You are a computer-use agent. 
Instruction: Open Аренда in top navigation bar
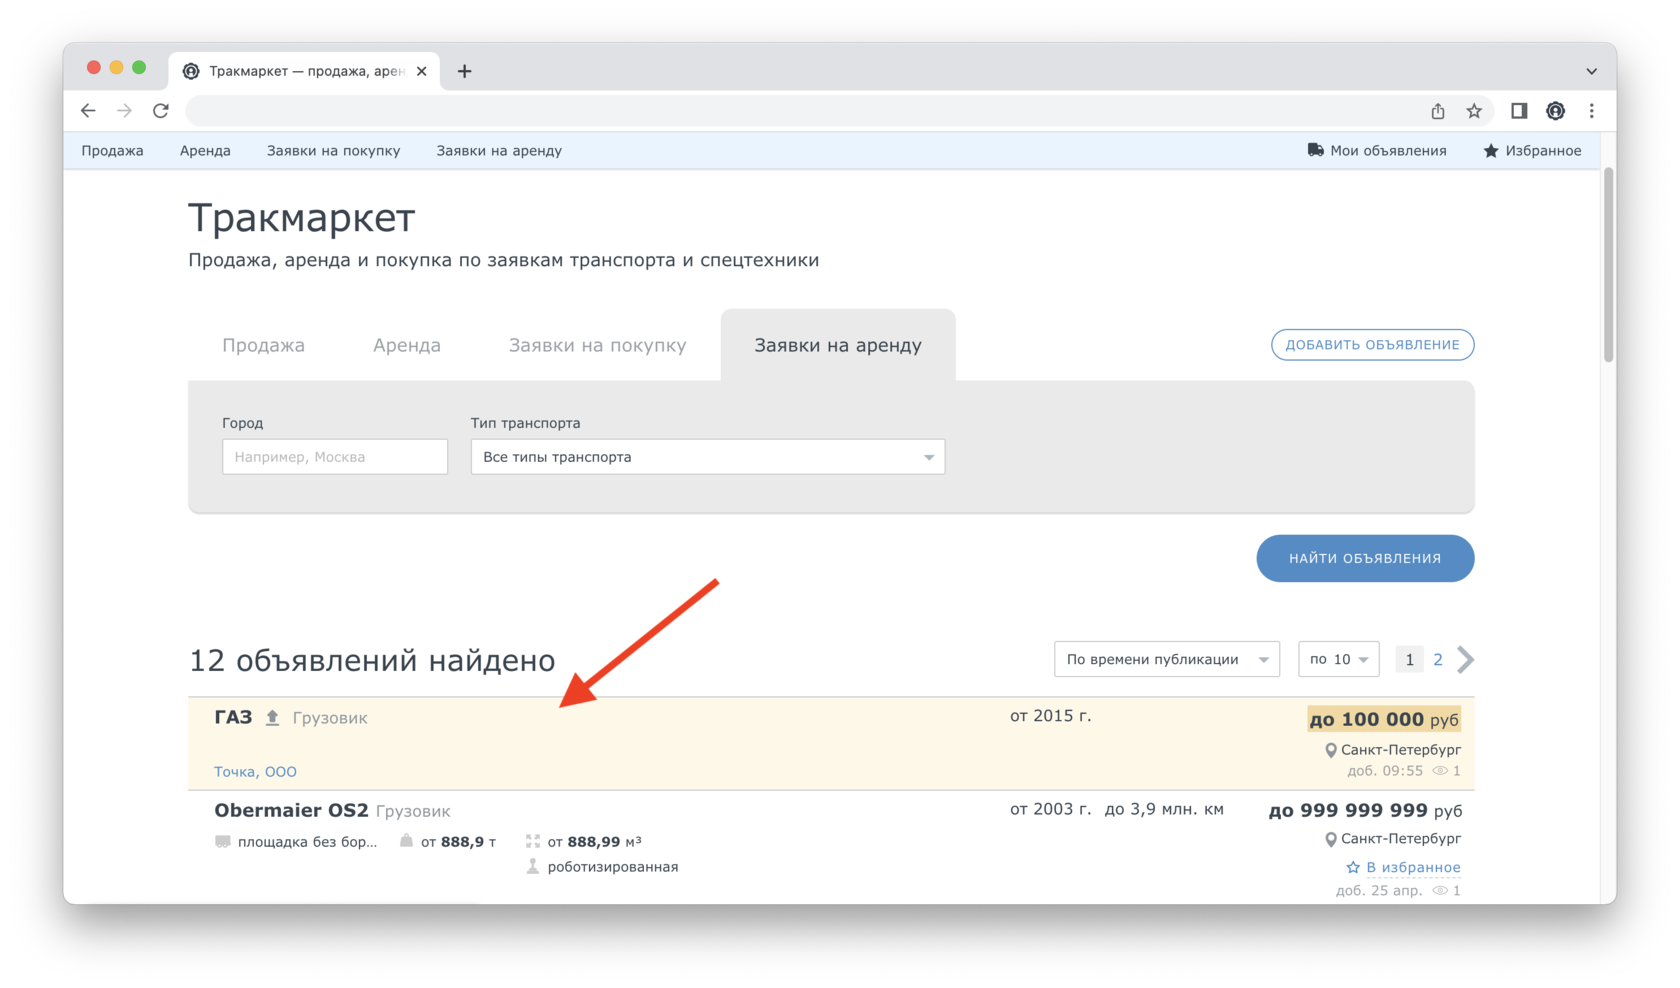click(205, 151)
